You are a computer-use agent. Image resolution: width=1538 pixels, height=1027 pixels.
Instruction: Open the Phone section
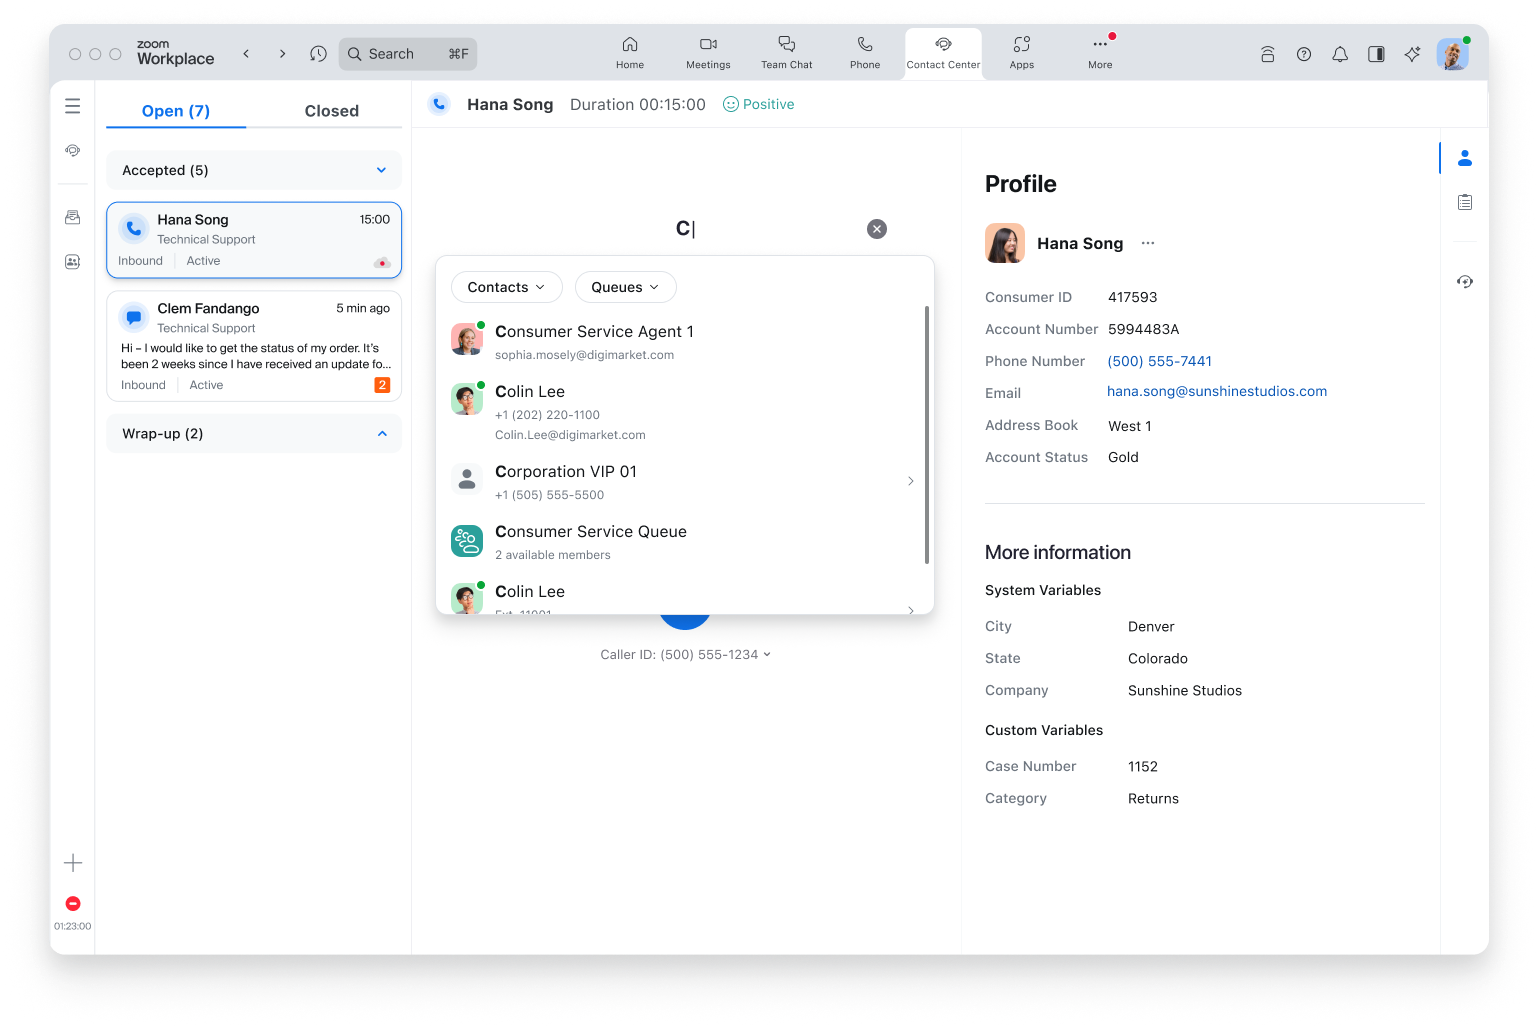coord(864,53)
